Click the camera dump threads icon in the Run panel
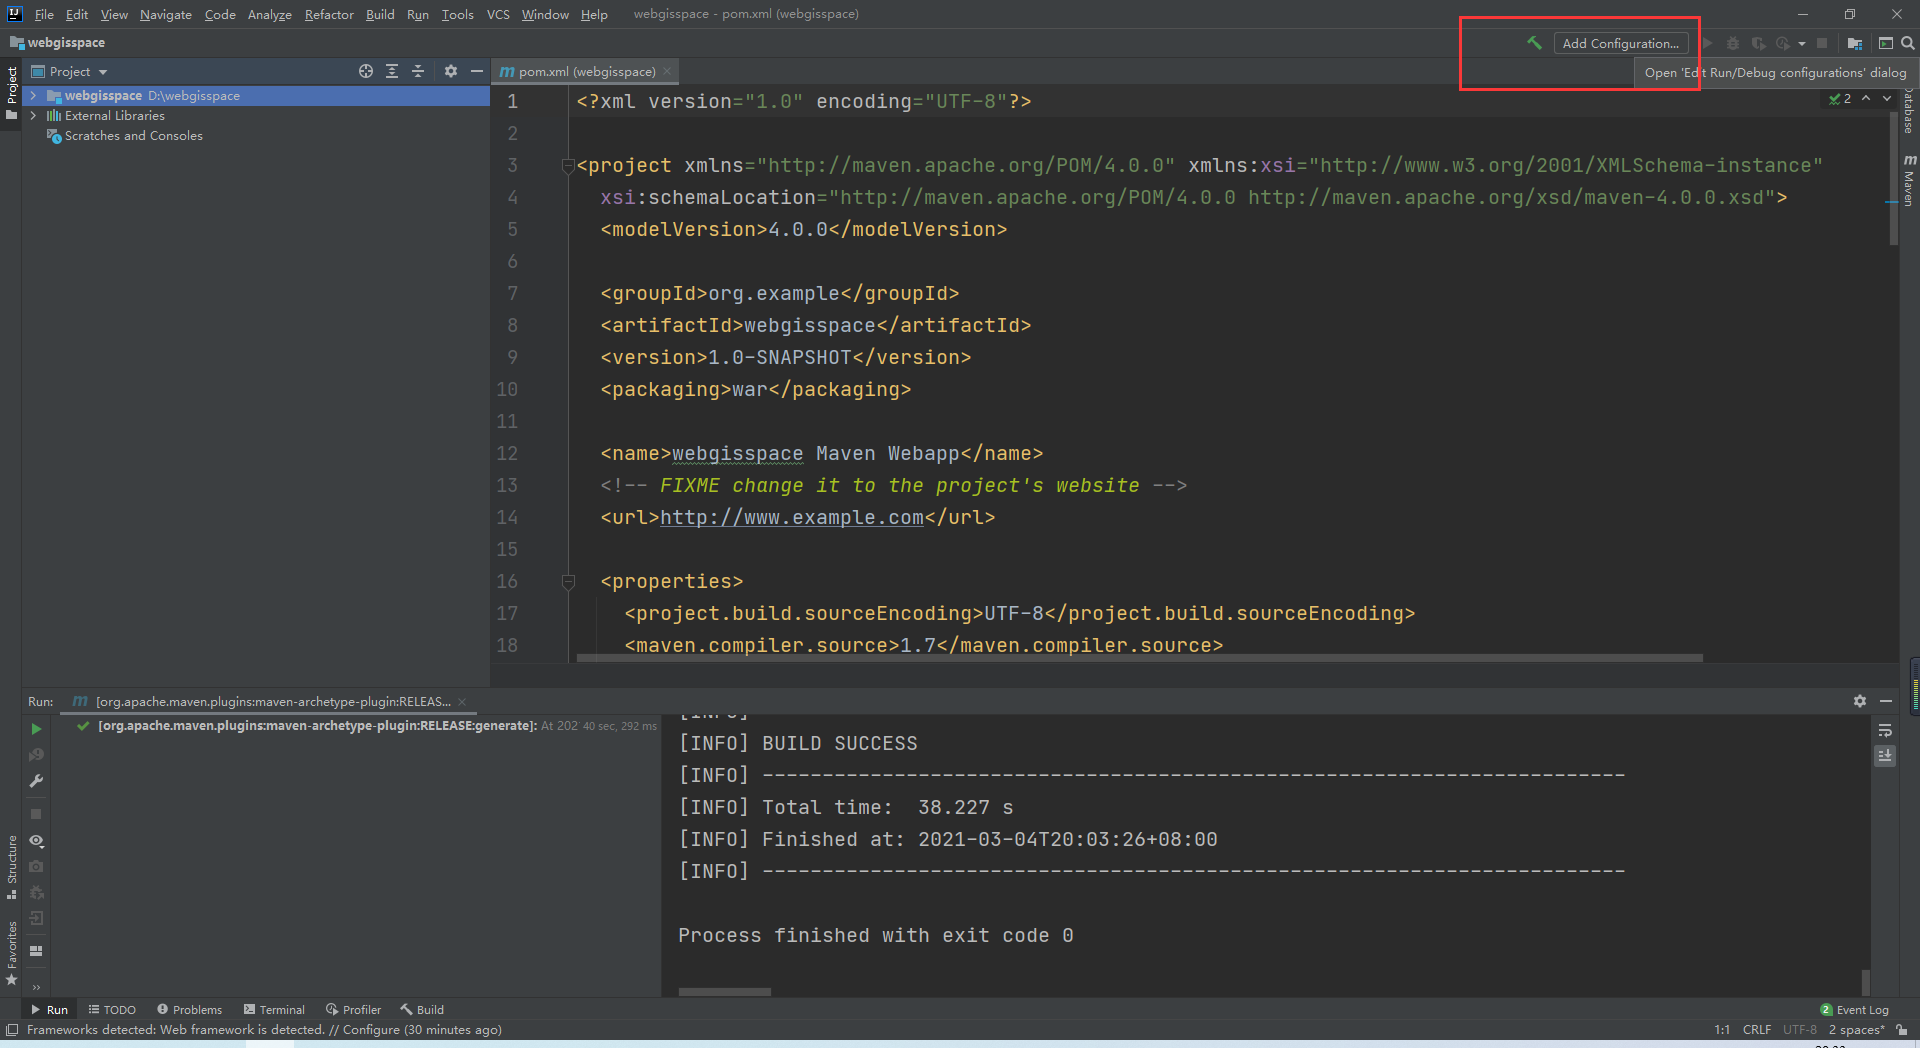This screenshot has height=1048, width=1920. point(36,866)
